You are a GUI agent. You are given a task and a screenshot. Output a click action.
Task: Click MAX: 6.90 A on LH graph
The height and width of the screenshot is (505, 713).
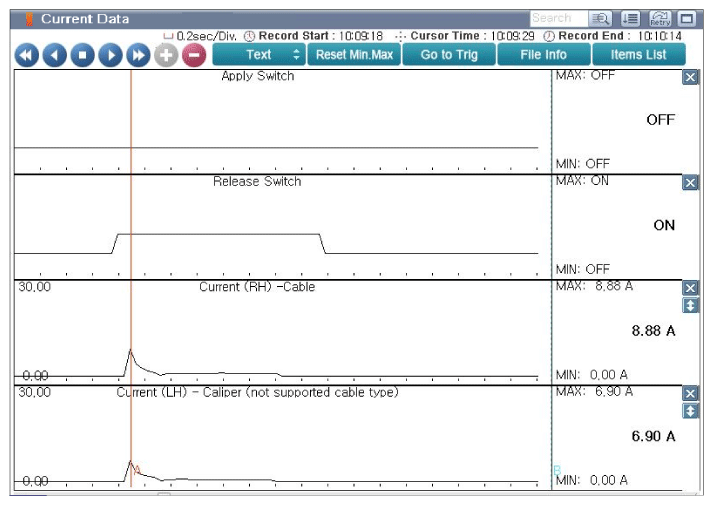594,391
